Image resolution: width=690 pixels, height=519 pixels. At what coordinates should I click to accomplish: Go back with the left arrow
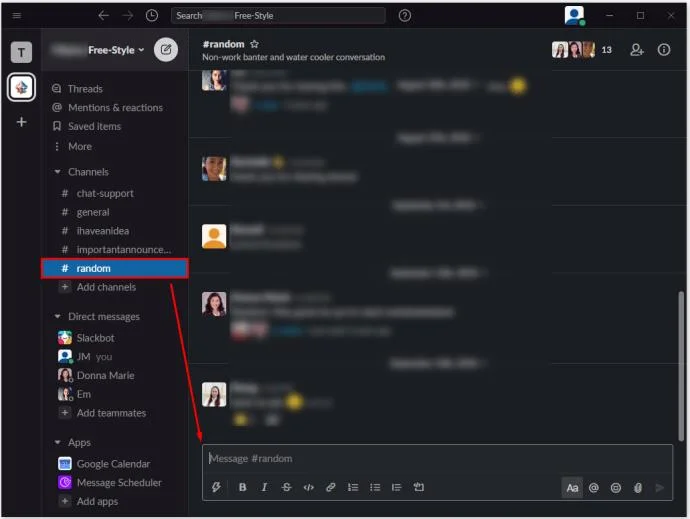pos(103,15)
